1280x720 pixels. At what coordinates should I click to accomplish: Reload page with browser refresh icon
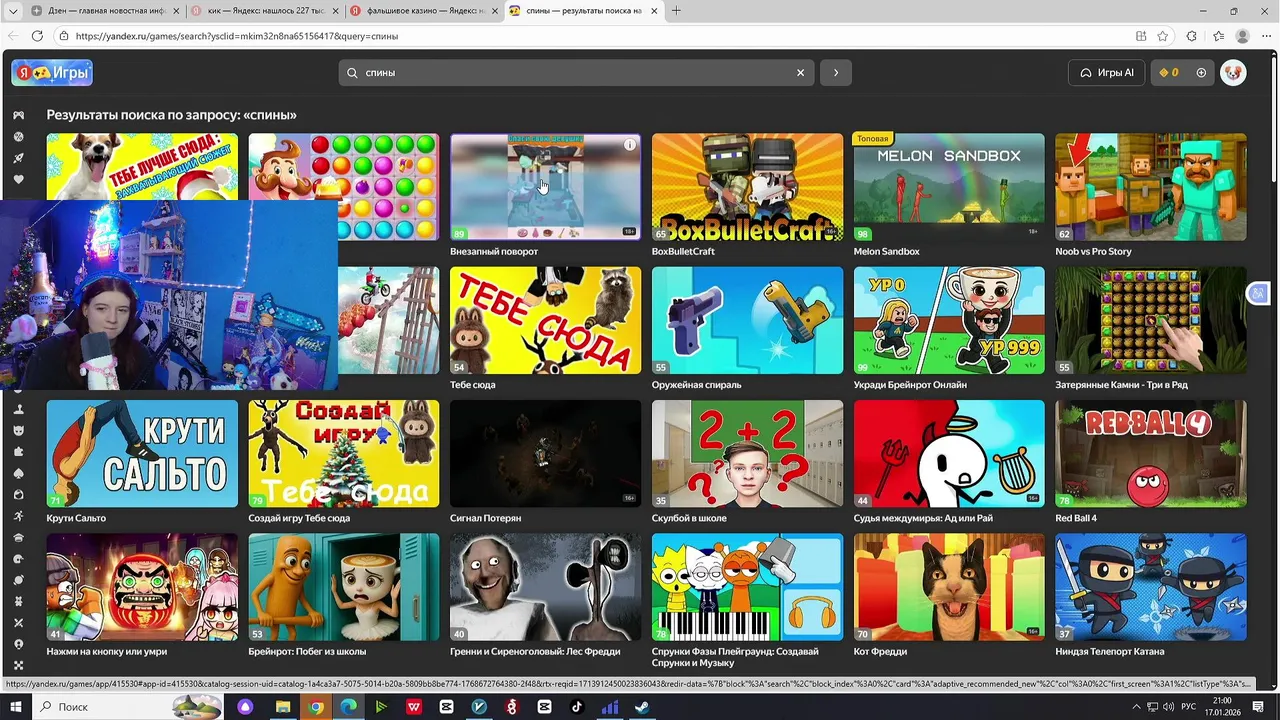tap(37, 36)
